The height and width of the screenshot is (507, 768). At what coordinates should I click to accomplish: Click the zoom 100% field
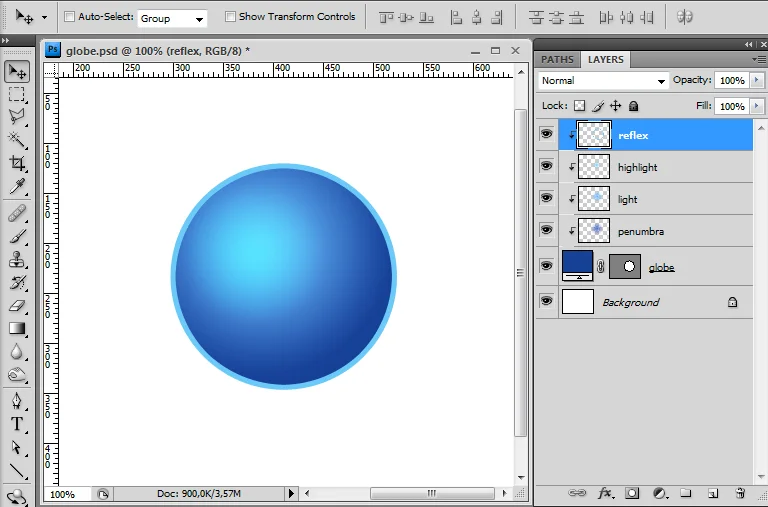pyautogui.click(x=67, y=494)
